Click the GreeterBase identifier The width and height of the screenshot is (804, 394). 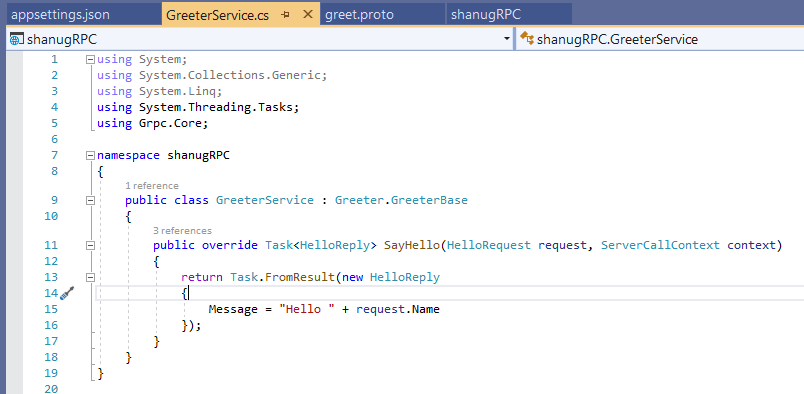pyautogui.click(x=429, y=200)
